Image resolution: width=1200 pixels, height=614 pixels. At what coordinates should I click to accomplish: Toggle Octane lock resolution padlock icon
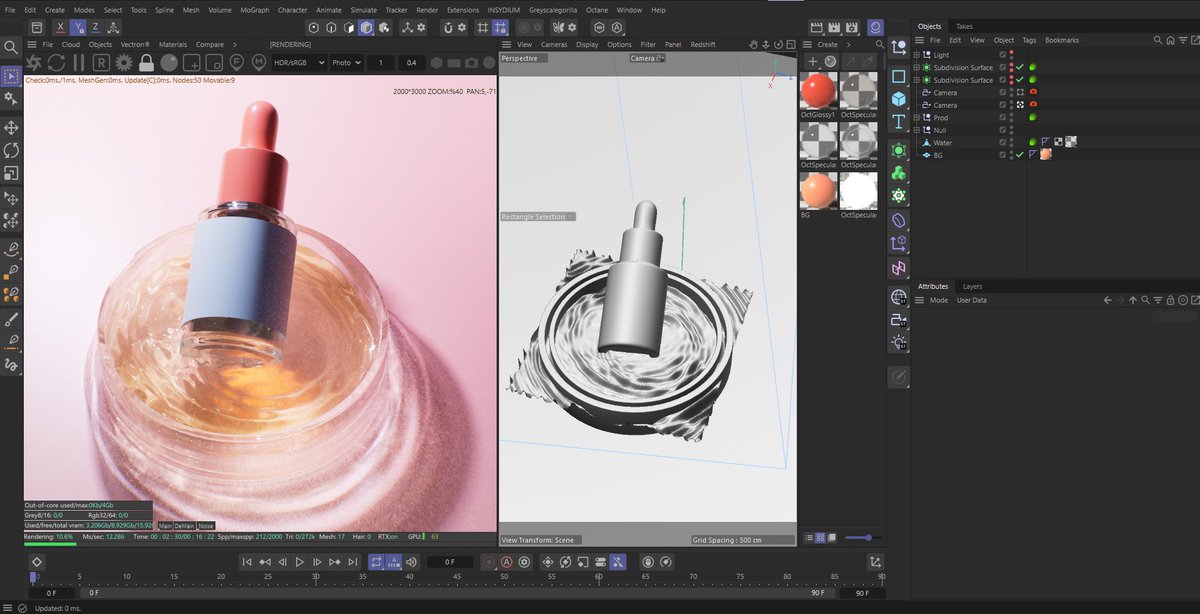pyautogui.click(x=146, y=62)
